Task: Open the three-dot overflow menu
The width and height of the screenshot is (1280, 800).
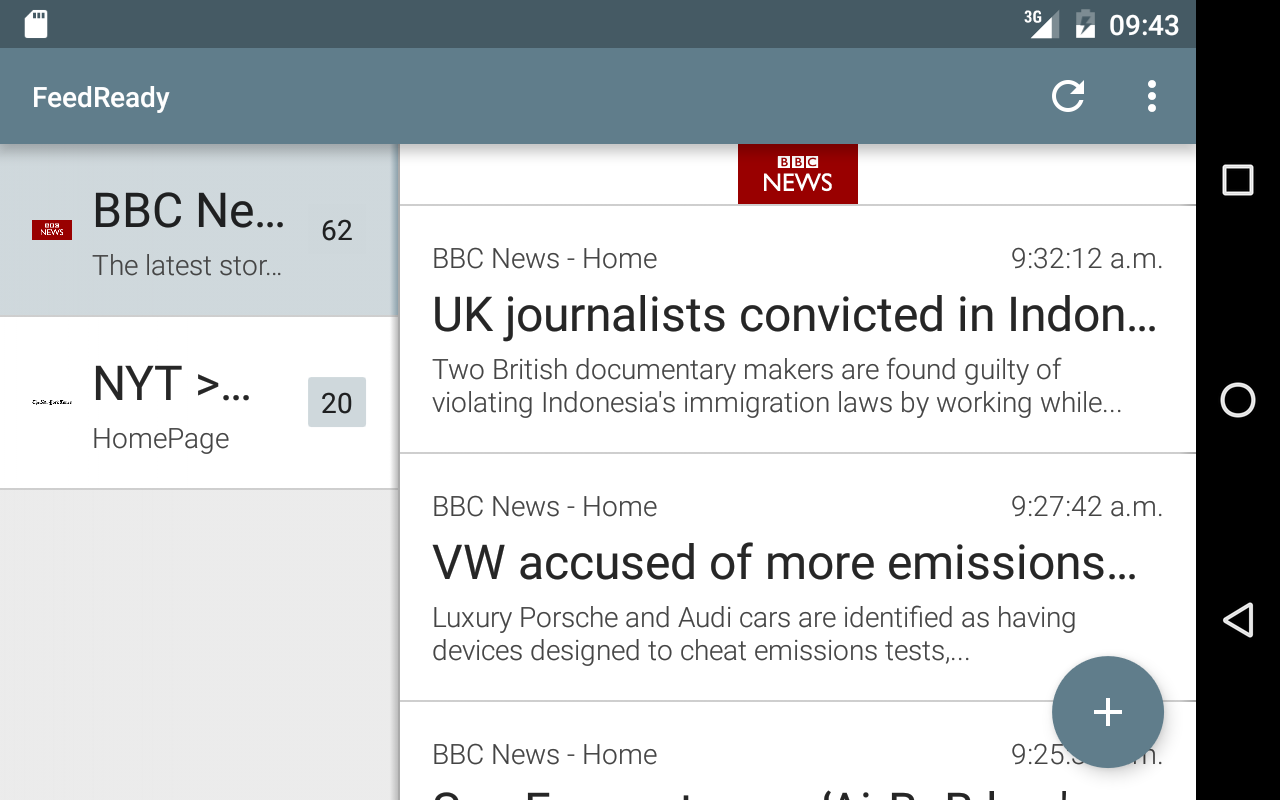Action: point(1152,96)
